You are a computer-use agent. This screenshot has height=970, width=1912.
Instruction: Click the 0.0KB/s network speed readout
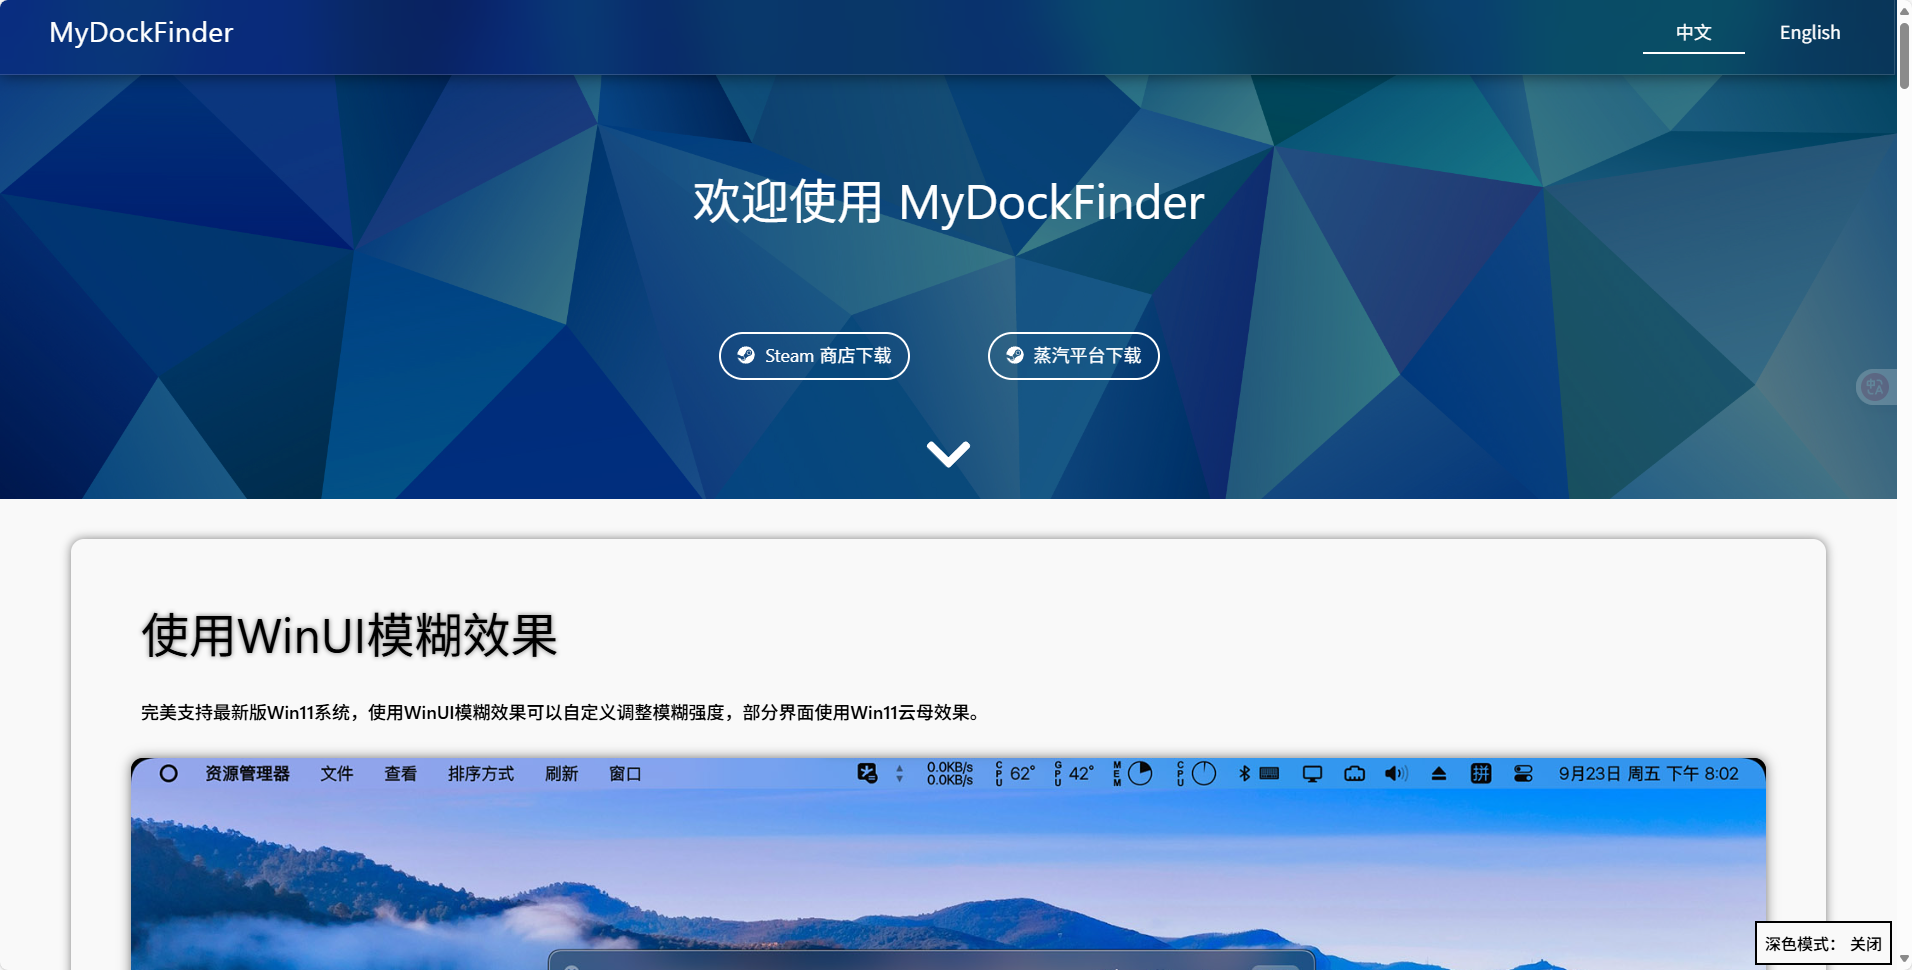point(950,773)
